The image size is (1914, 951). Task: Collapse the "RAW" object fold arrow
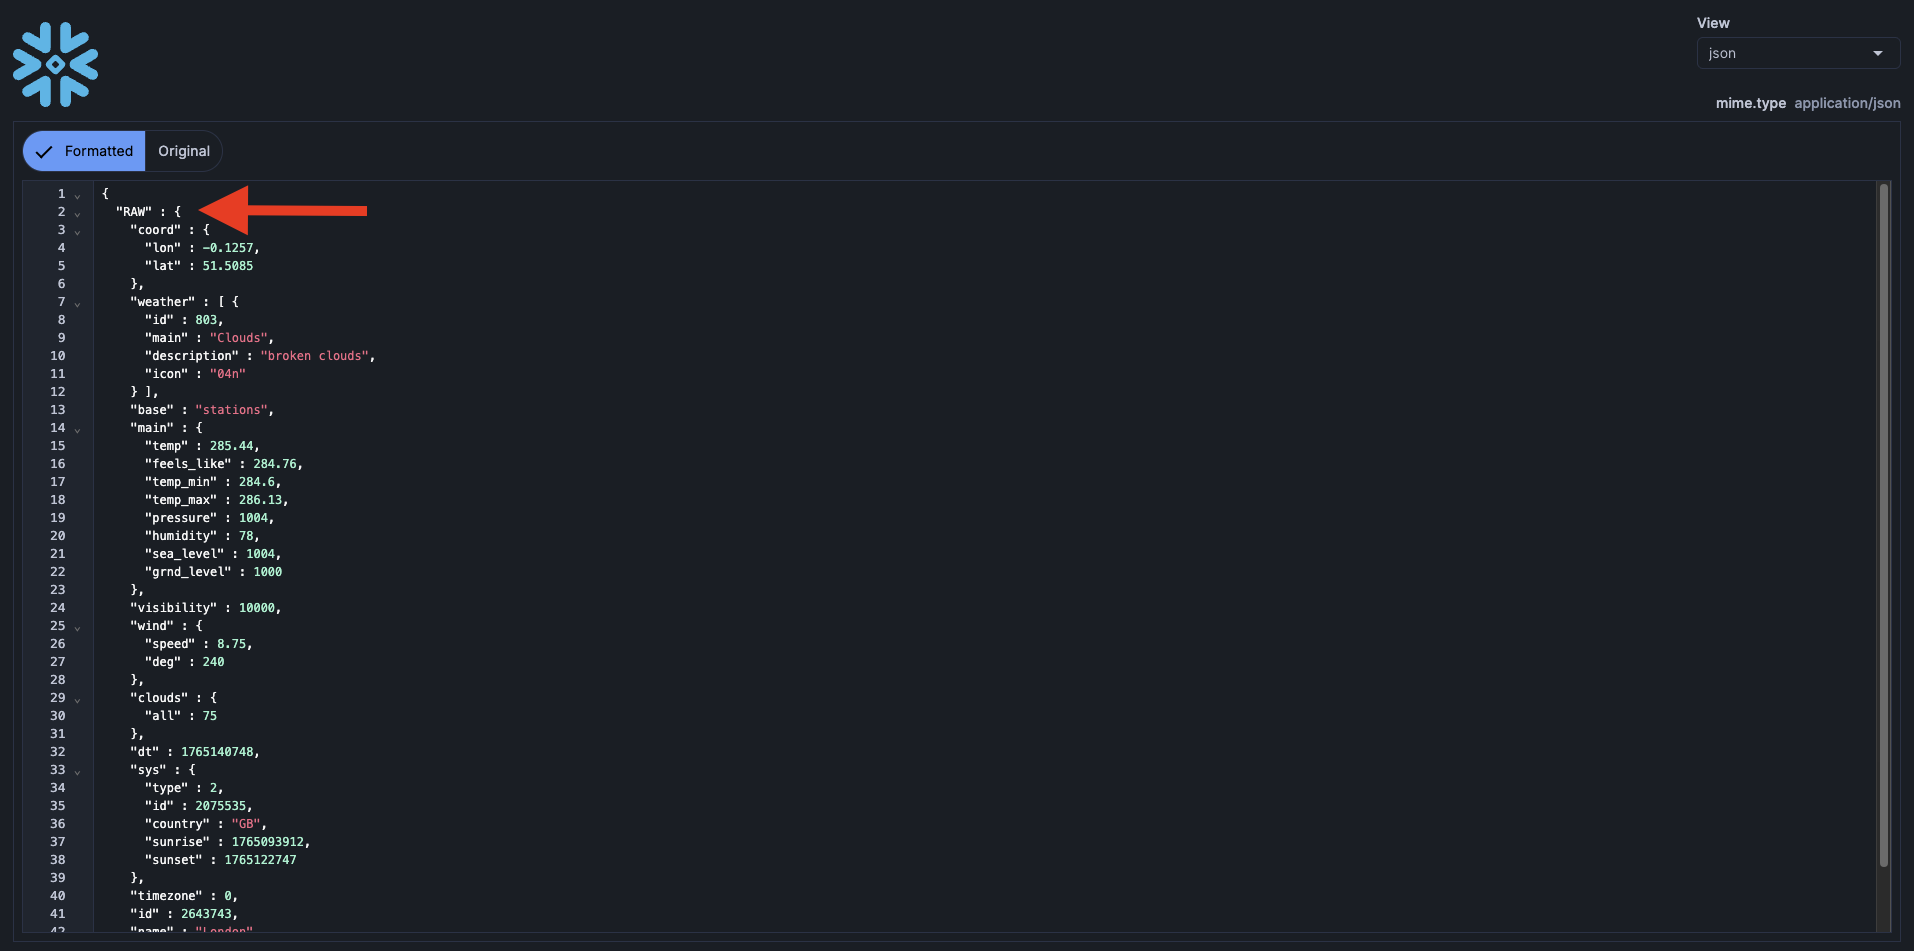(x=78, y=213)
